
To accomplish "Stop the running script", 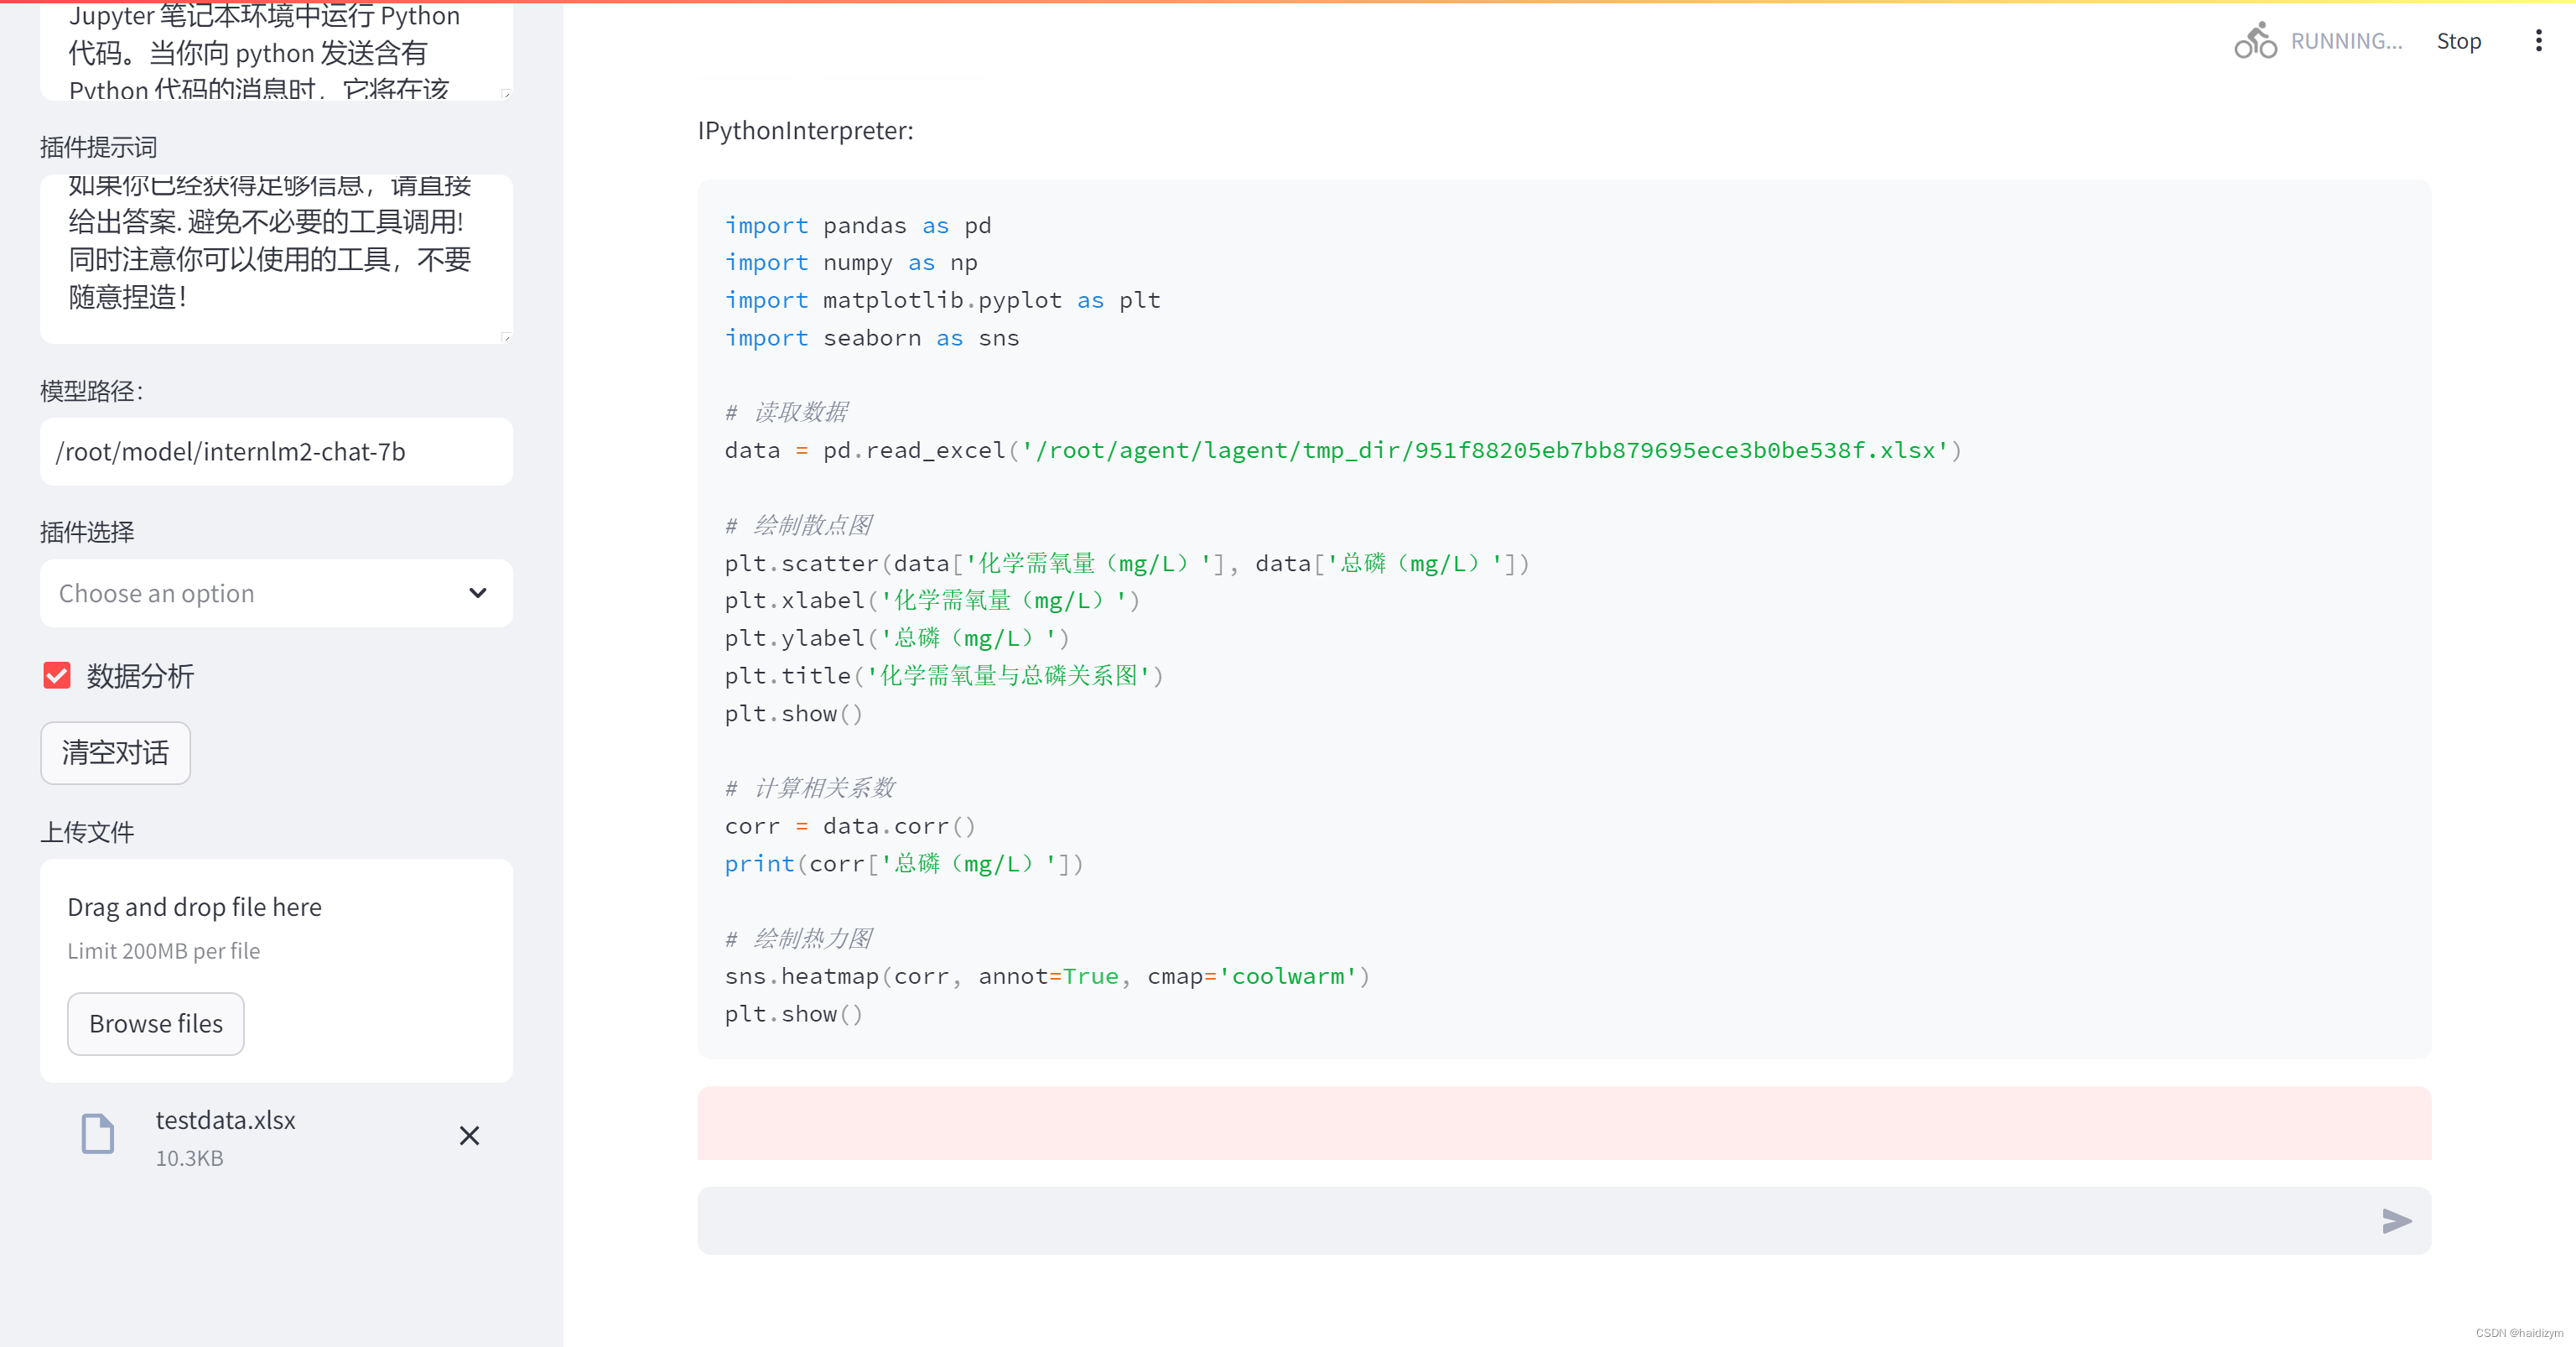I will [2458, 41].
